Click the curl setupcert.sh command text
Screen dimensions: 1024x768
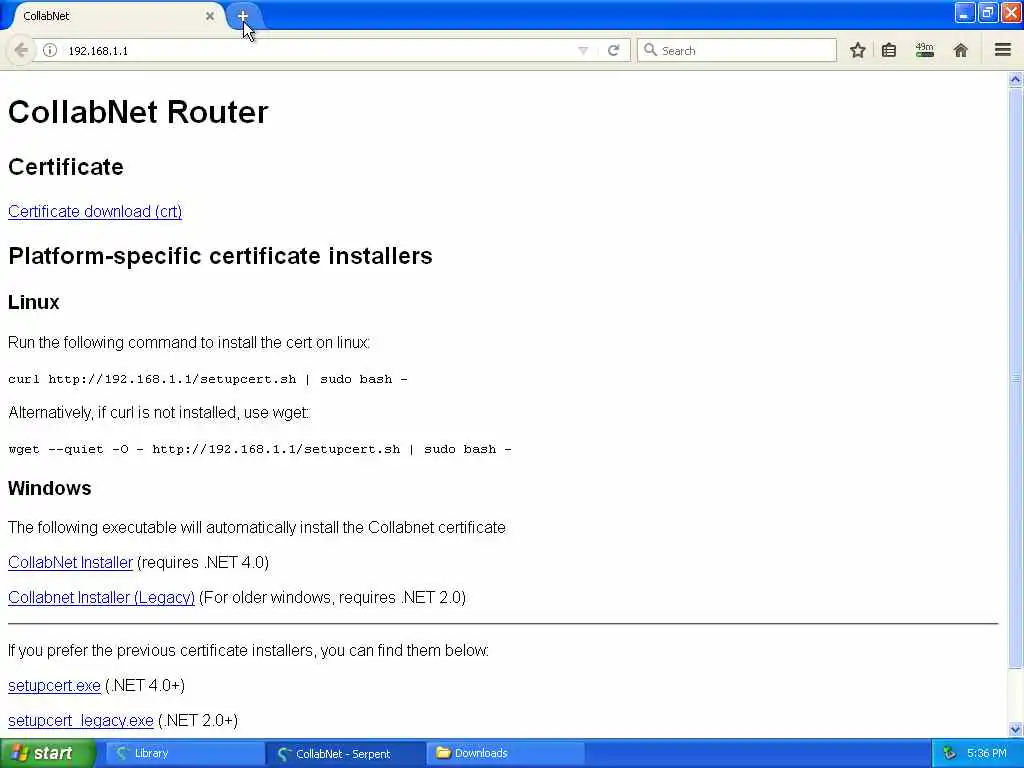208,379
